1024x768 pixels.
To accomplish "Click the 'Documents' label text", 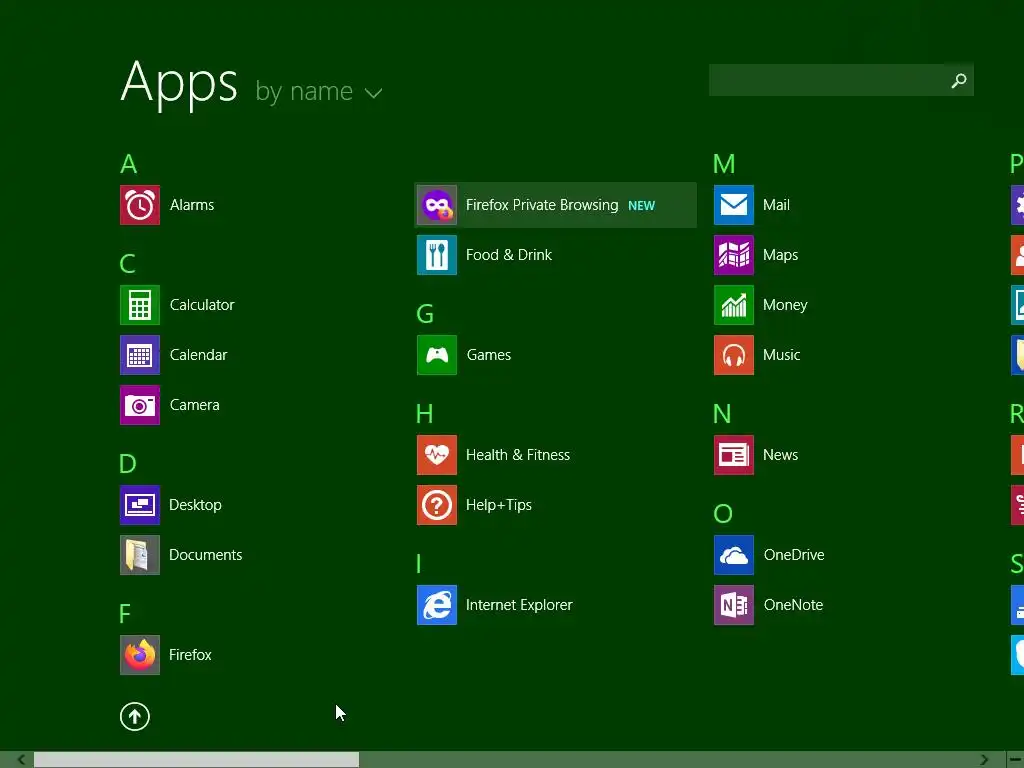I will (x=206, y=555).
